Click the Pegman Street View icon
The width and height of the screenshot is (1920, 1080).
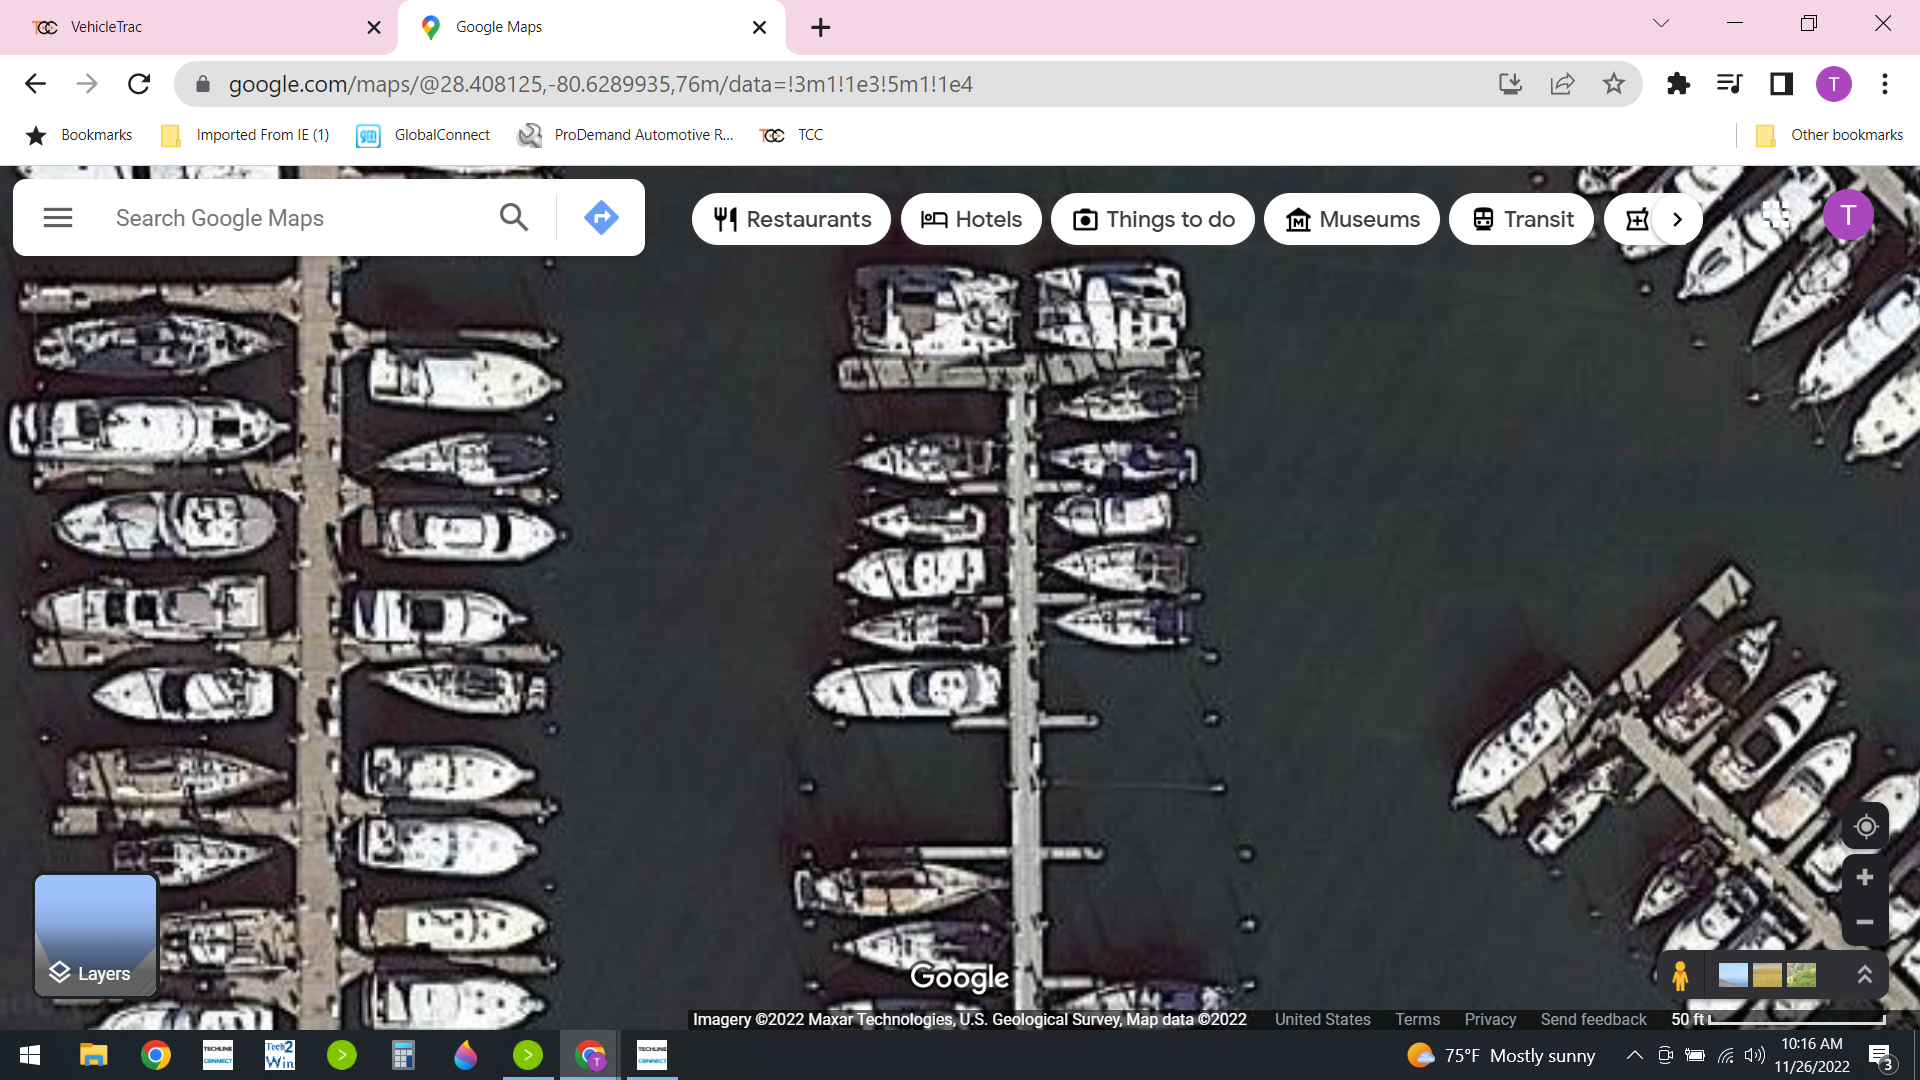tap(1680, 975)
